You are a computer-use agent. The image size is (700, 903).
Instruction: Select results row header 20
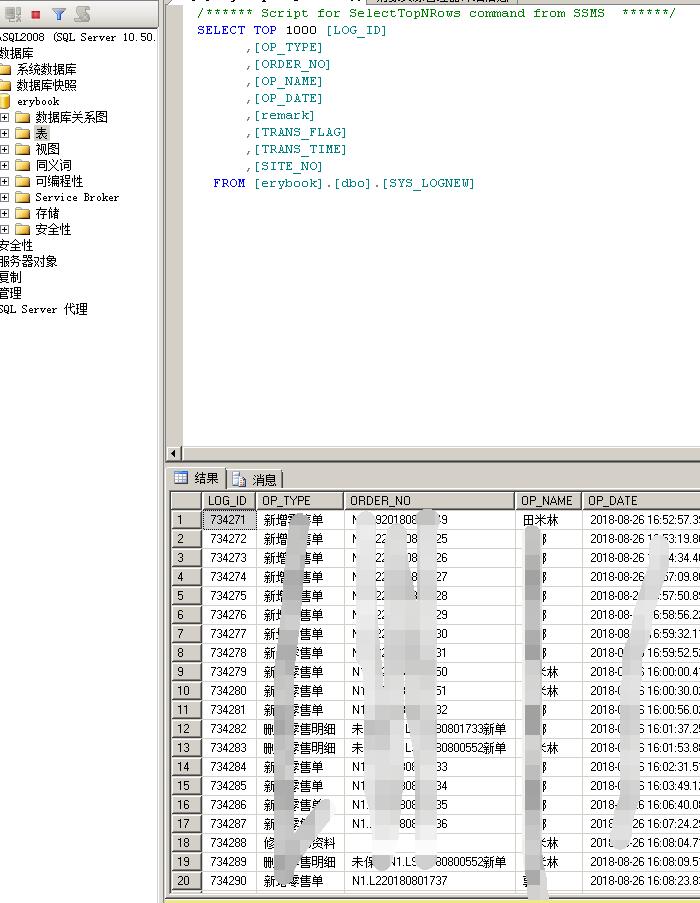point(186,881)
